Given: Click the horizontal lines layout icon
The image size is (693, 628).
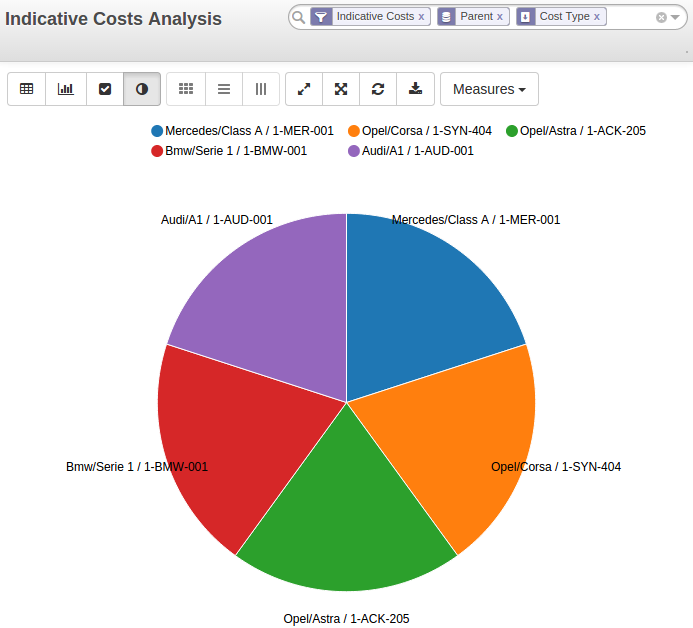Looking at the screenshot, I should 224,89.
